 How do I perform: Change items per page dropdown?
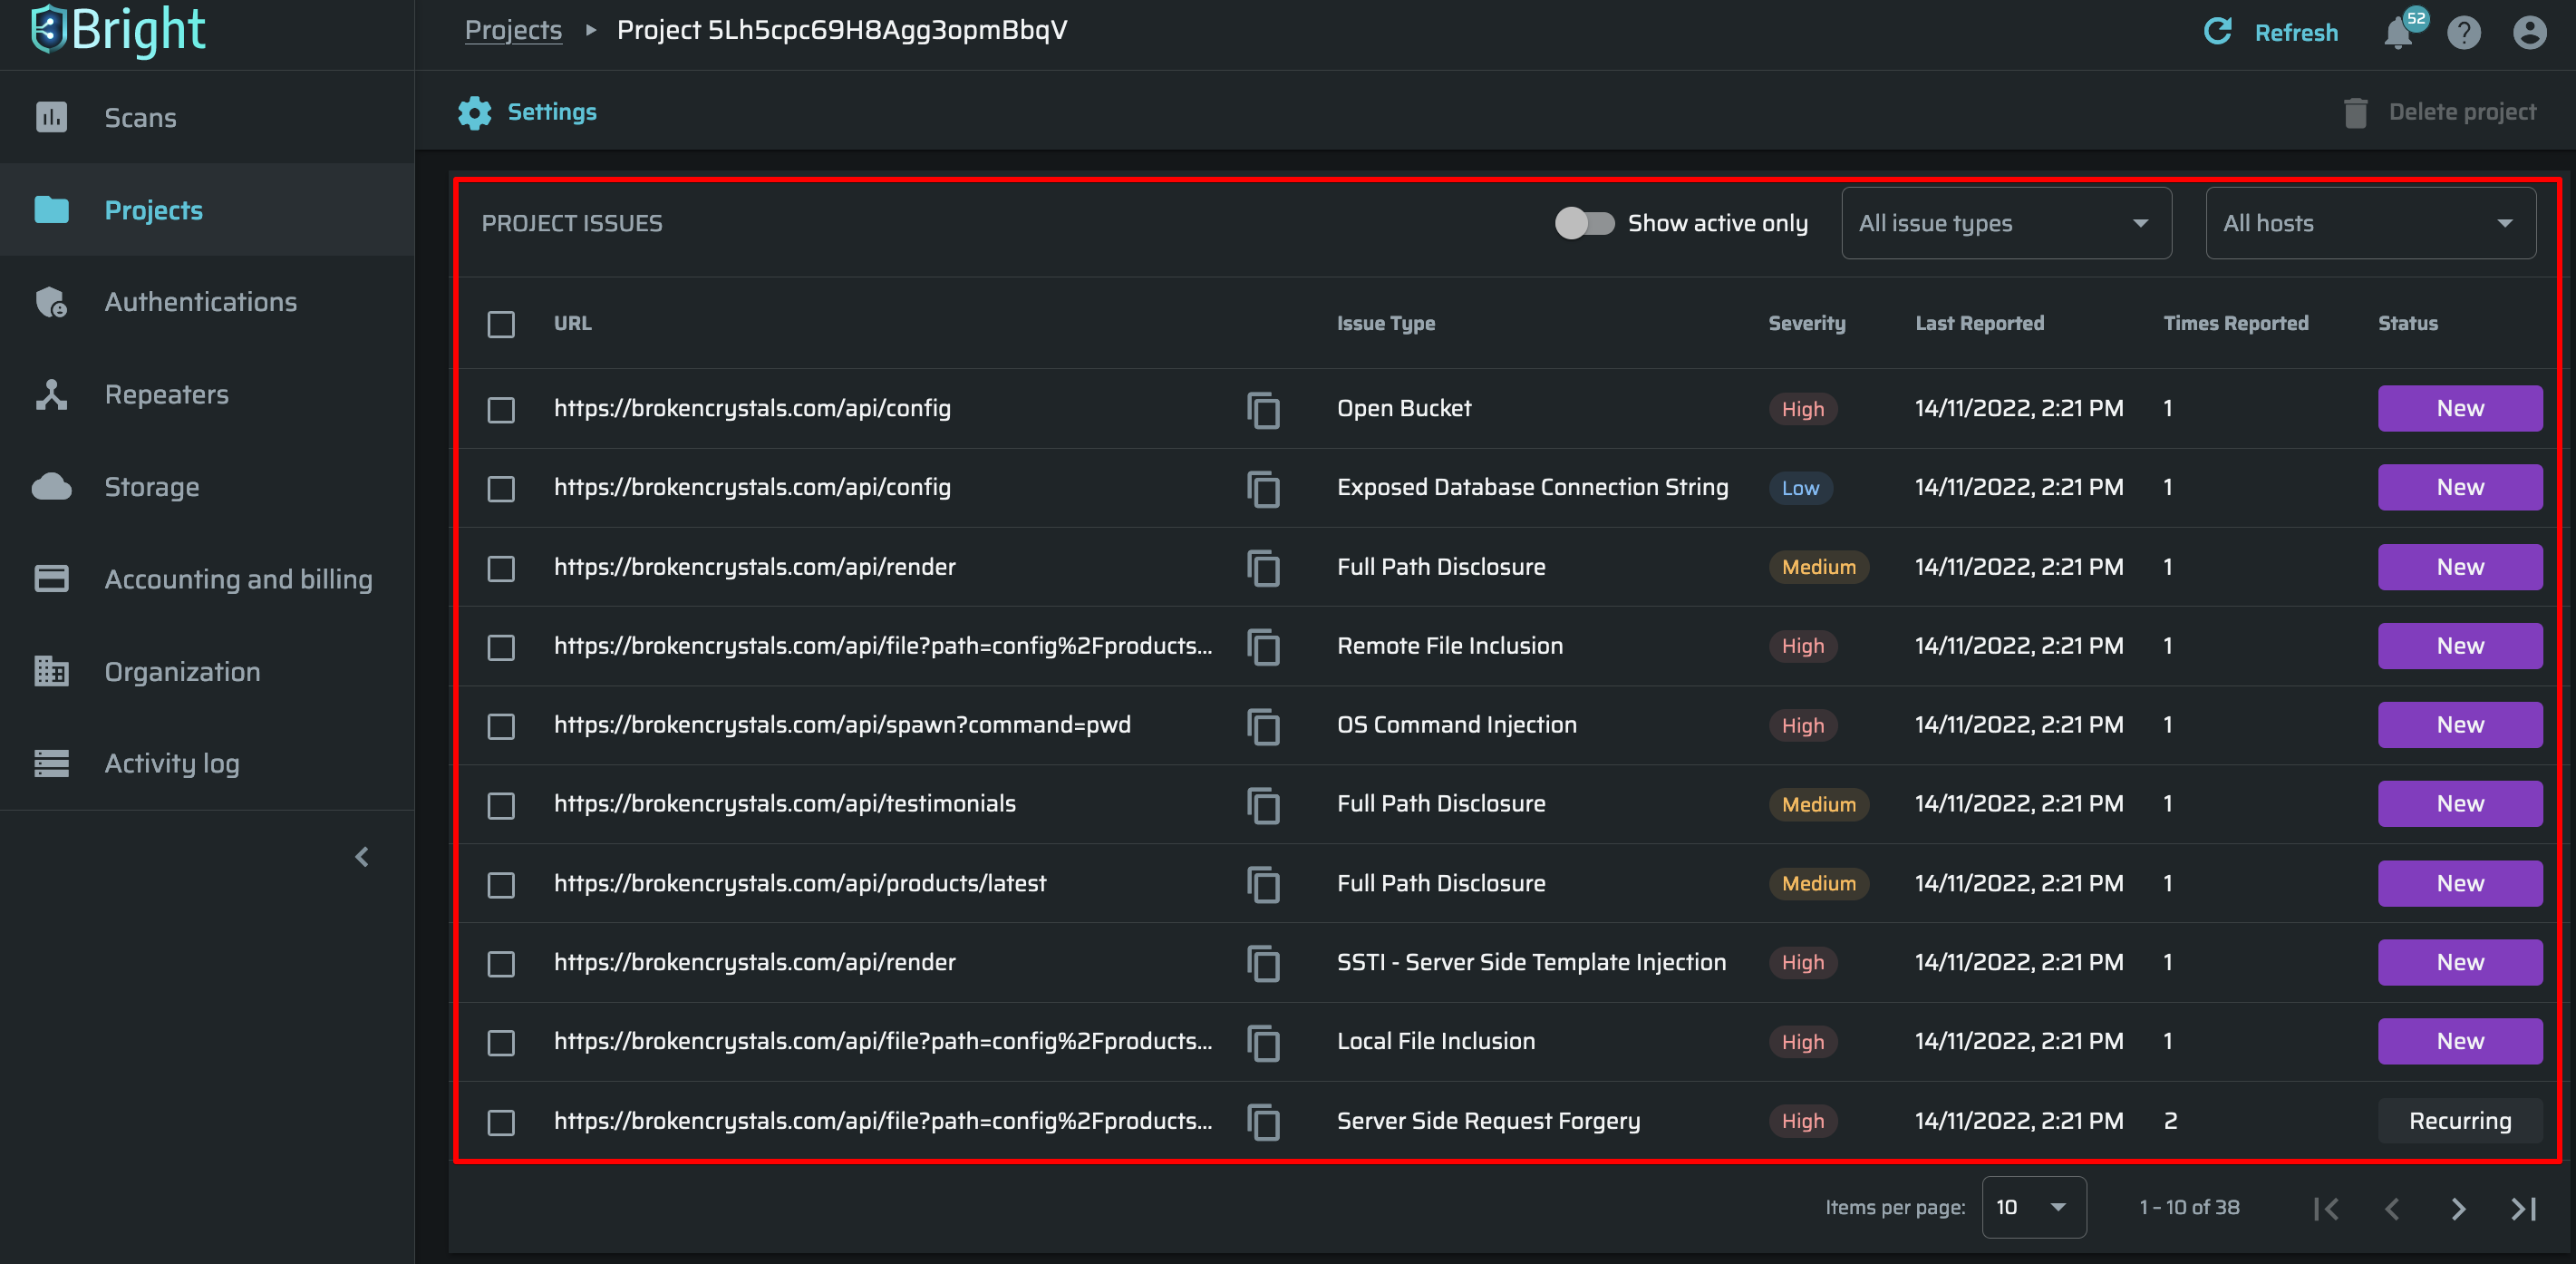(x=2032, y=1207)
